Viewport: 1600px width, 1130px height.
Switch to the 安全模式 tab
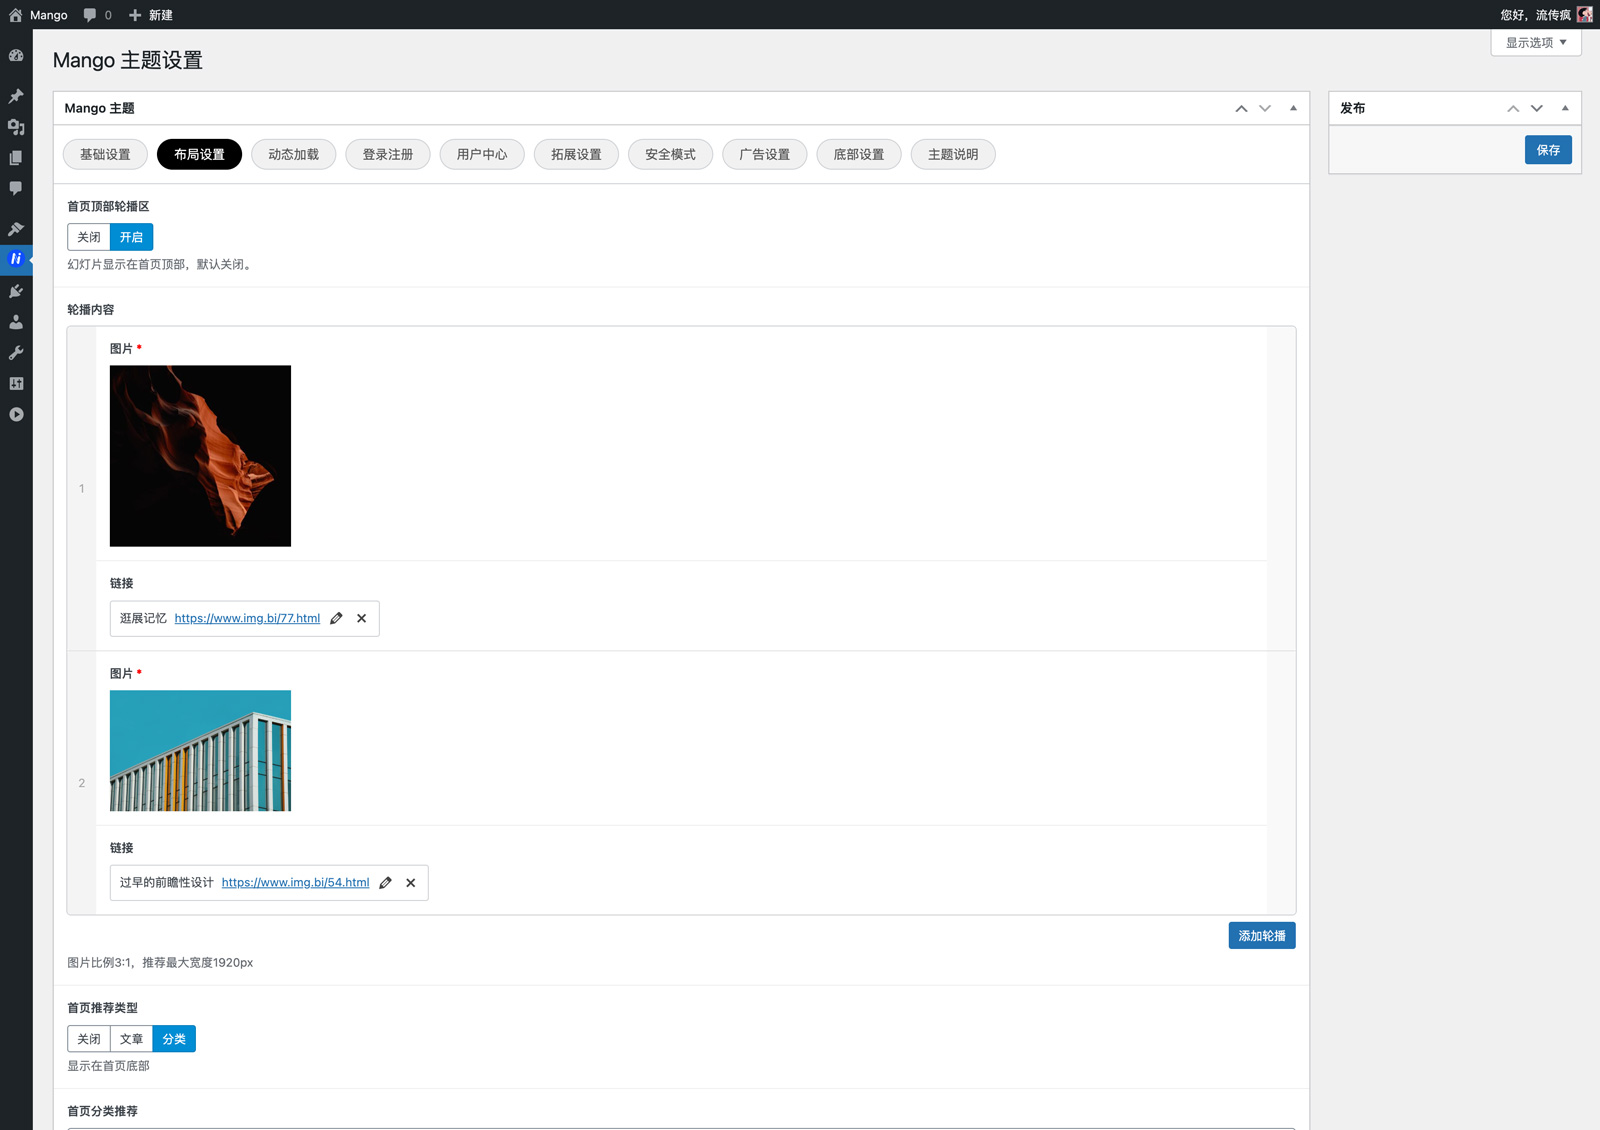point(670,154)
